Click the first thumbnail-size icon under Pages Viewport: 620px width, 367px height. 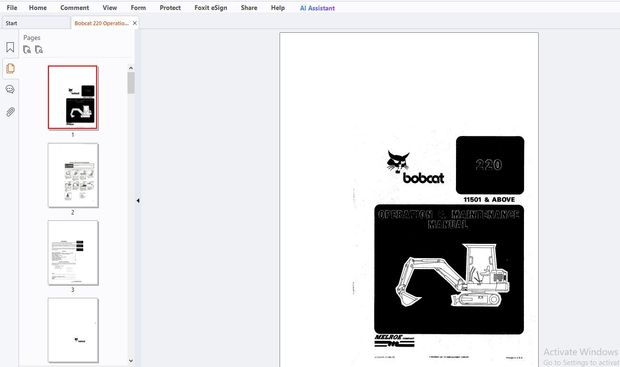coord(27,49)
